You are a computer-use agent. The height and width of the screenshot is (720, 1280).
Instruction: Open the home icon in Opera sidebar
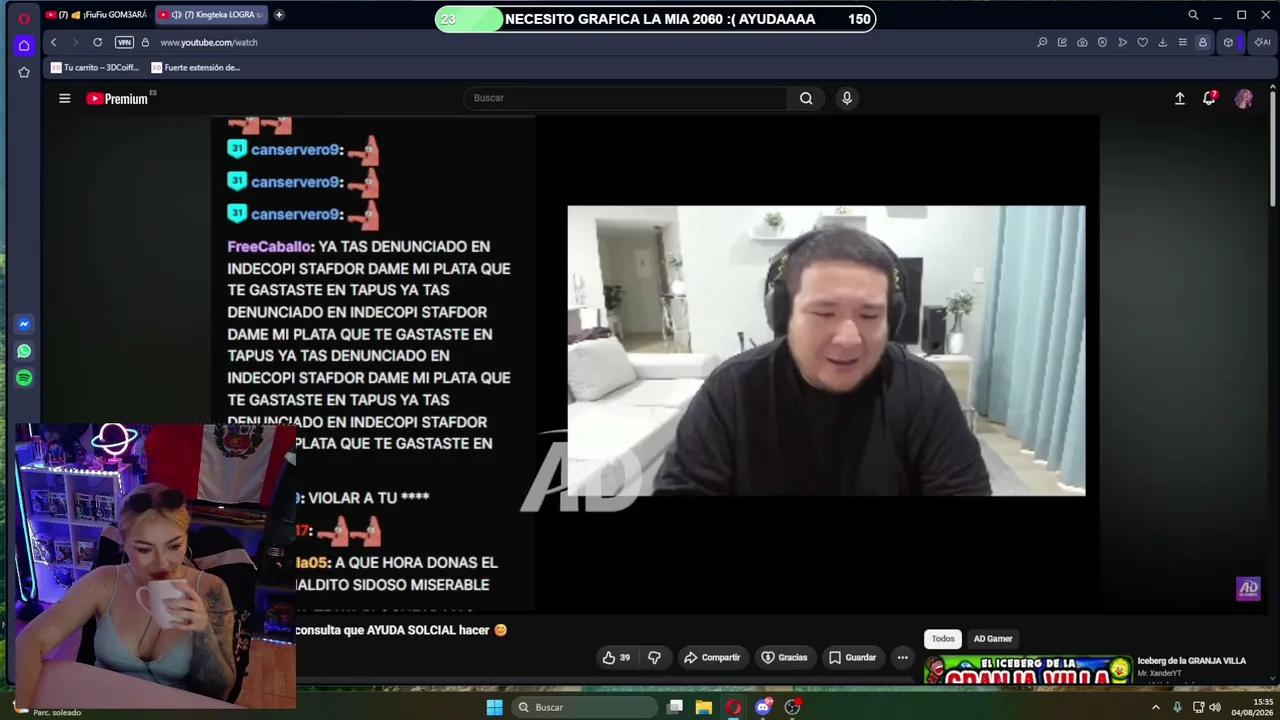coord(24,45)
